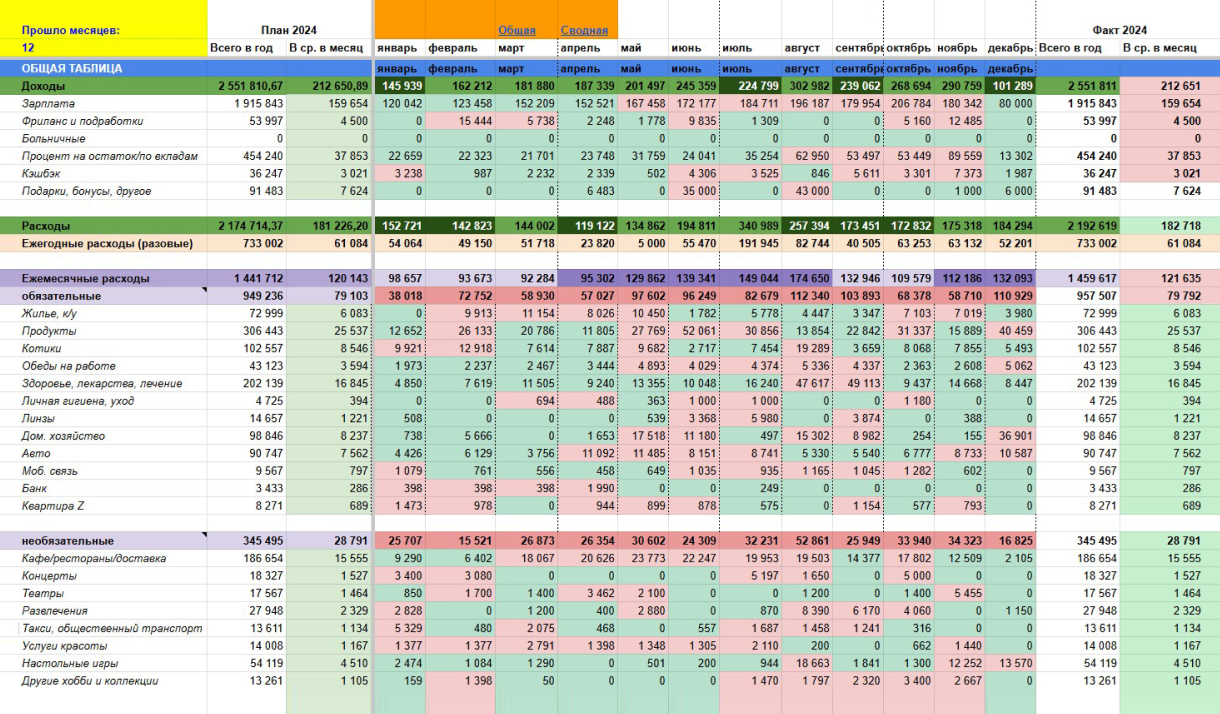Image resolution: width=1220 pixels, height=714 pixels.
Task: Click planned monthly income 212 650,89
Action: (340, 86)
